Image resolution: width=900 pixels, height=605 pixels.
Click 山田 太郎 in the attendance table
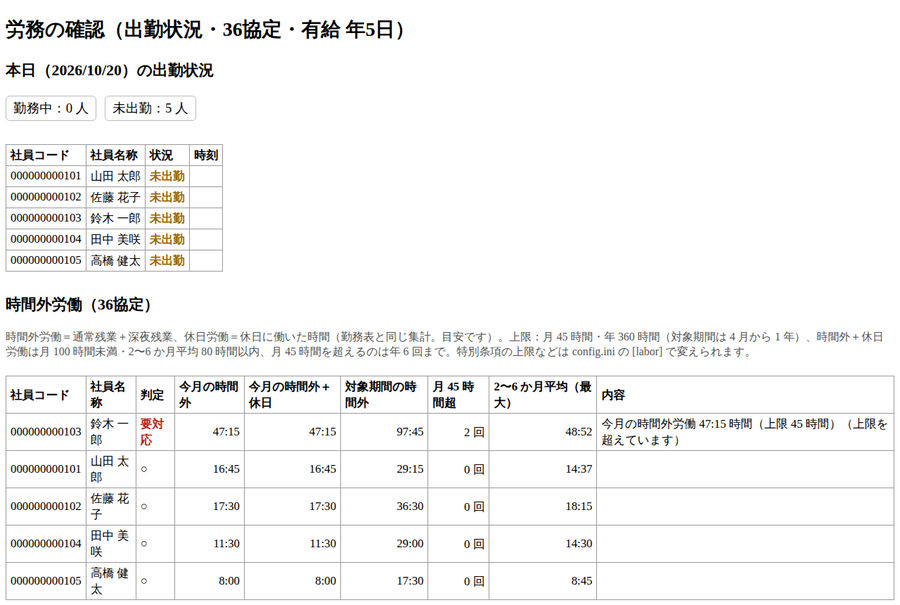(x=115, y=176)
